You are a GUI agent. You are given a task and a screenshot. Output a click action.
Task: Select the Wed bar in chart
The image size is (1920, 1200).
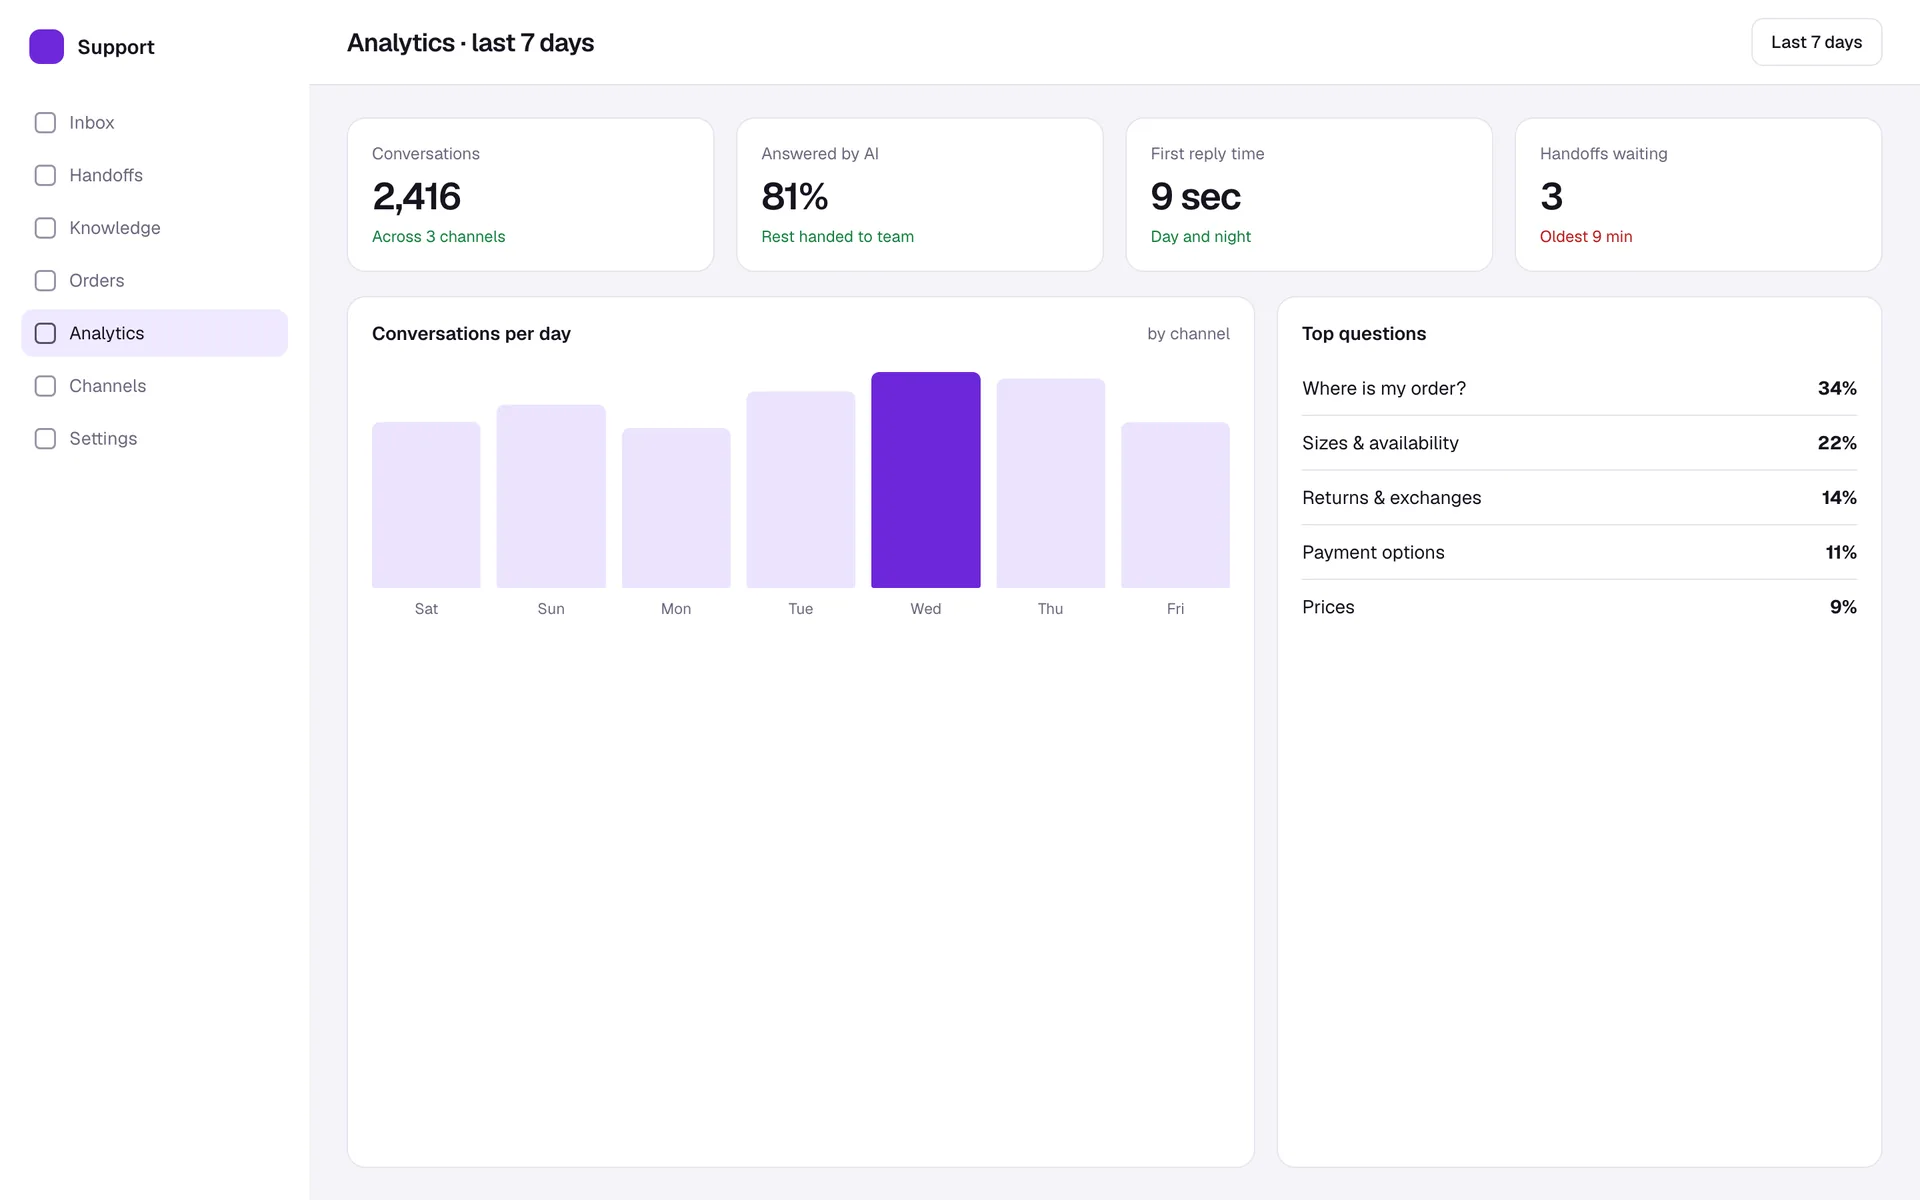point(925,480)
